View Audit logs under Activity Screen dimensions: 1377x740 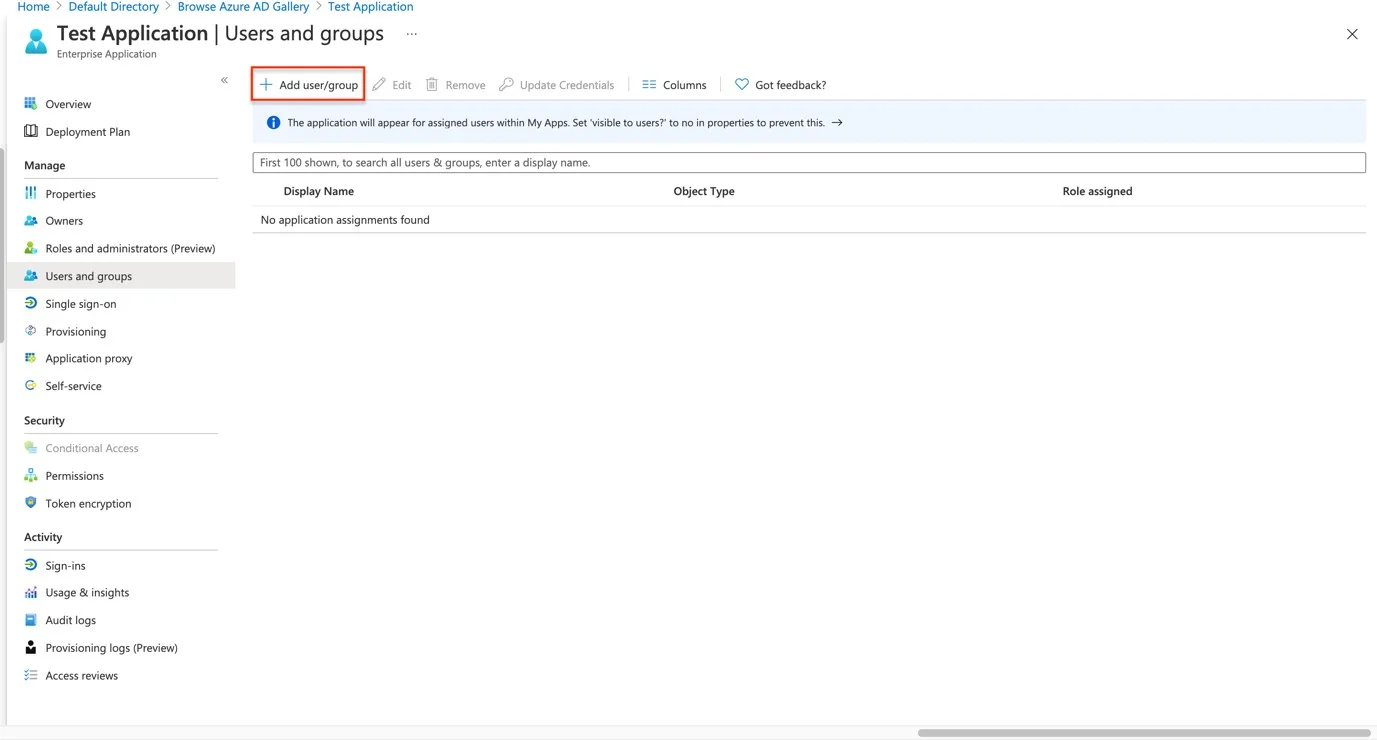[71, 620]
